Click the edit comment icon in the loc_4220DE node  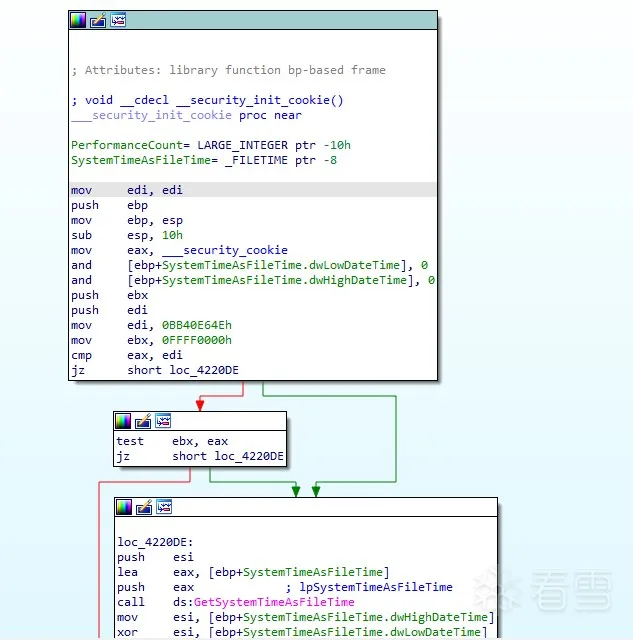coord(144,507)
